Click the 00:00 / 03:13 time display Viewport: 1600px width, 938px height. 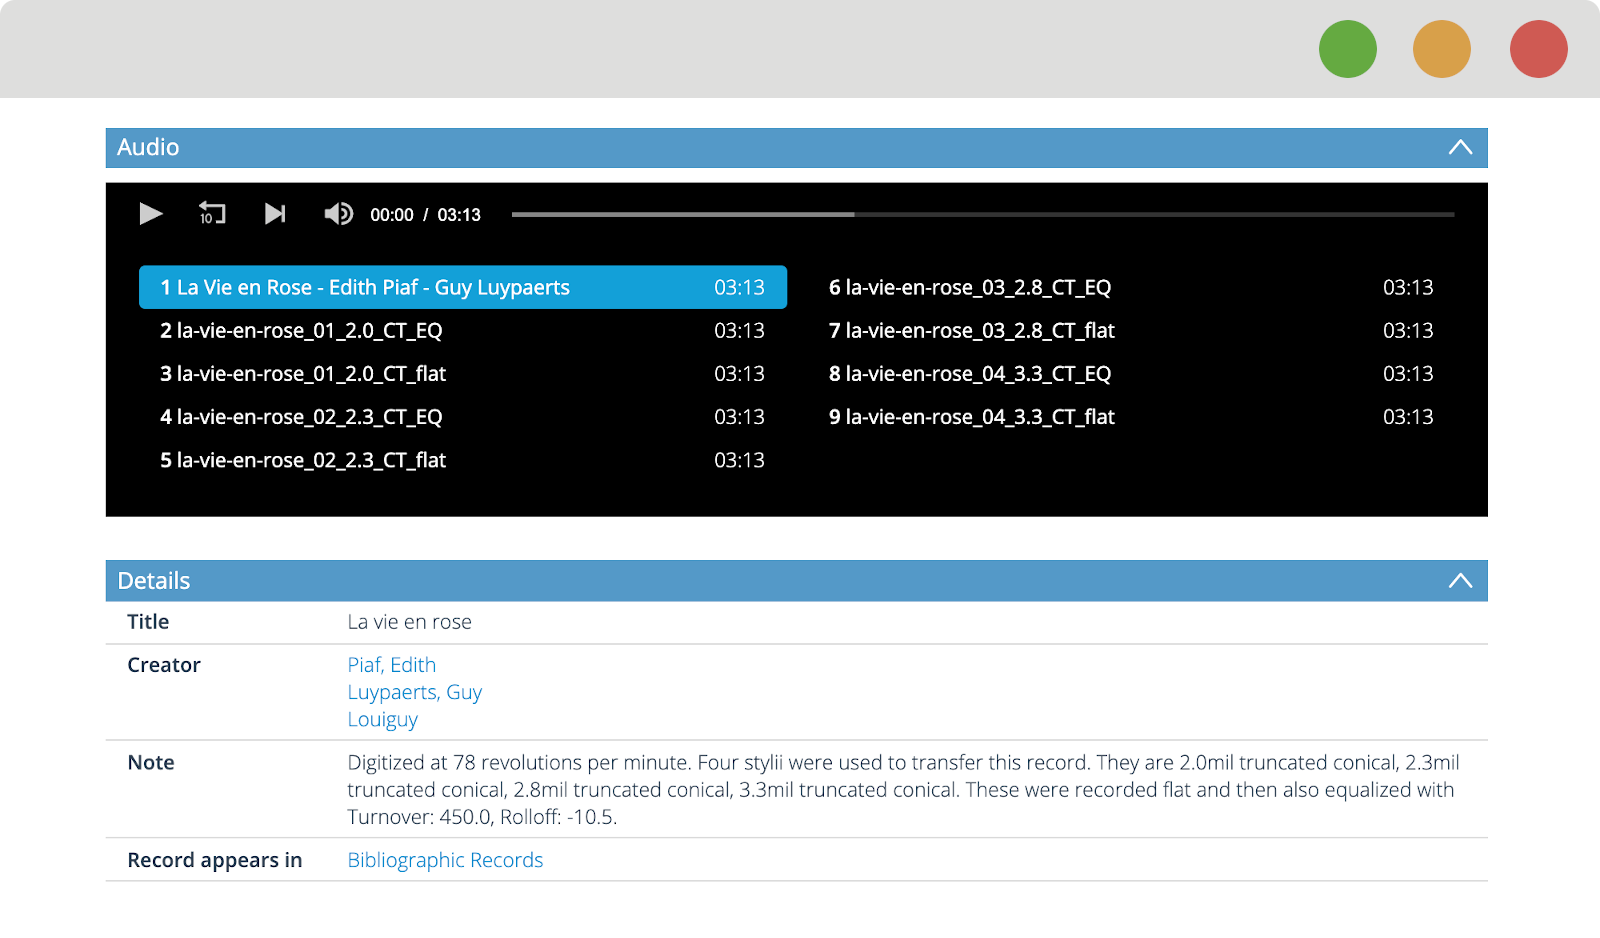tap(426, 215)
